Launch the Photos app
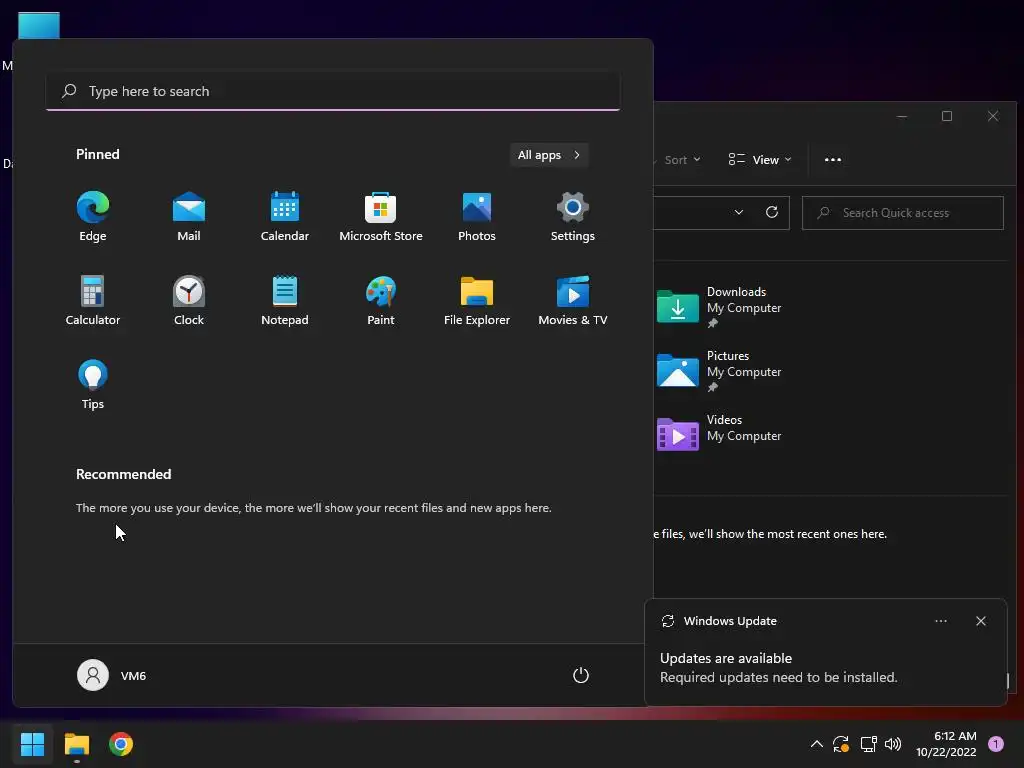The image size is (1024, 768). click(477, 217)
